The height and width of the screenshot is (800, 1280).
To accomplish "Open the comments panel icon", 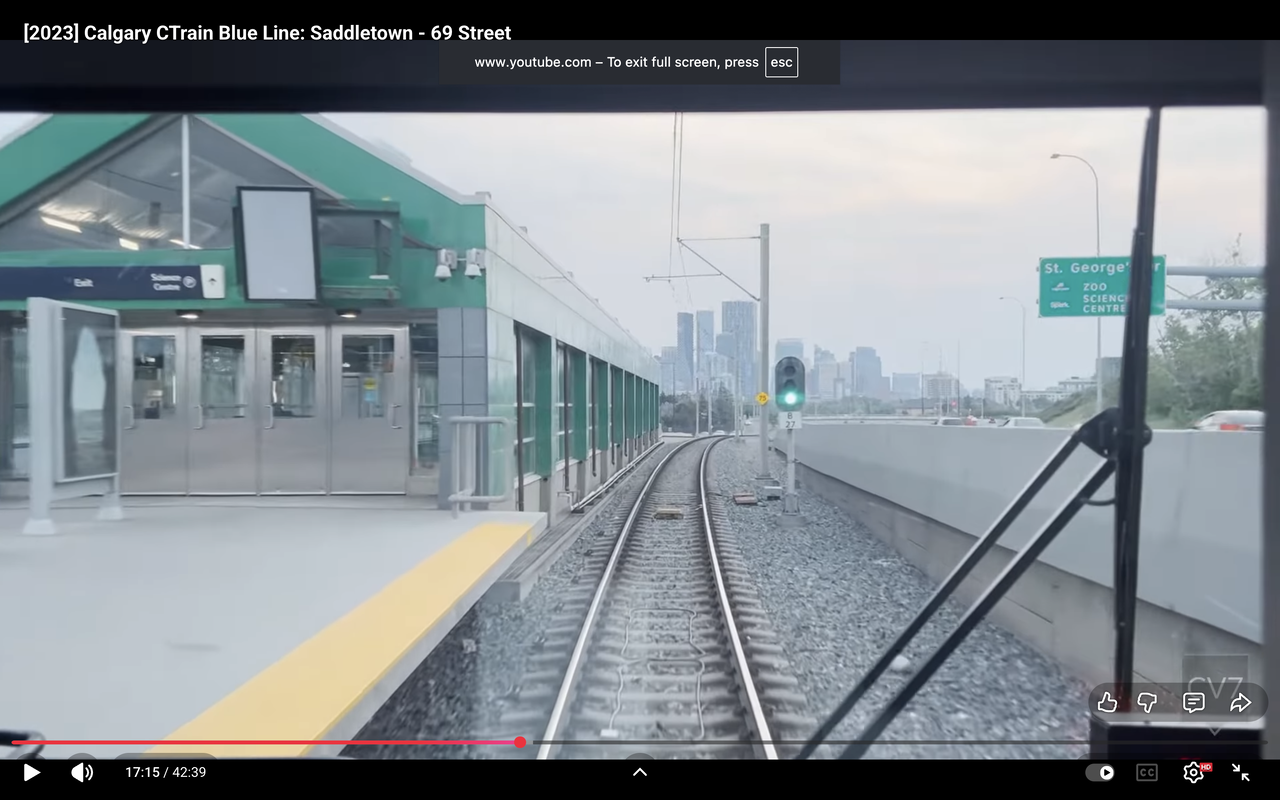I will tap(1193, 702).
